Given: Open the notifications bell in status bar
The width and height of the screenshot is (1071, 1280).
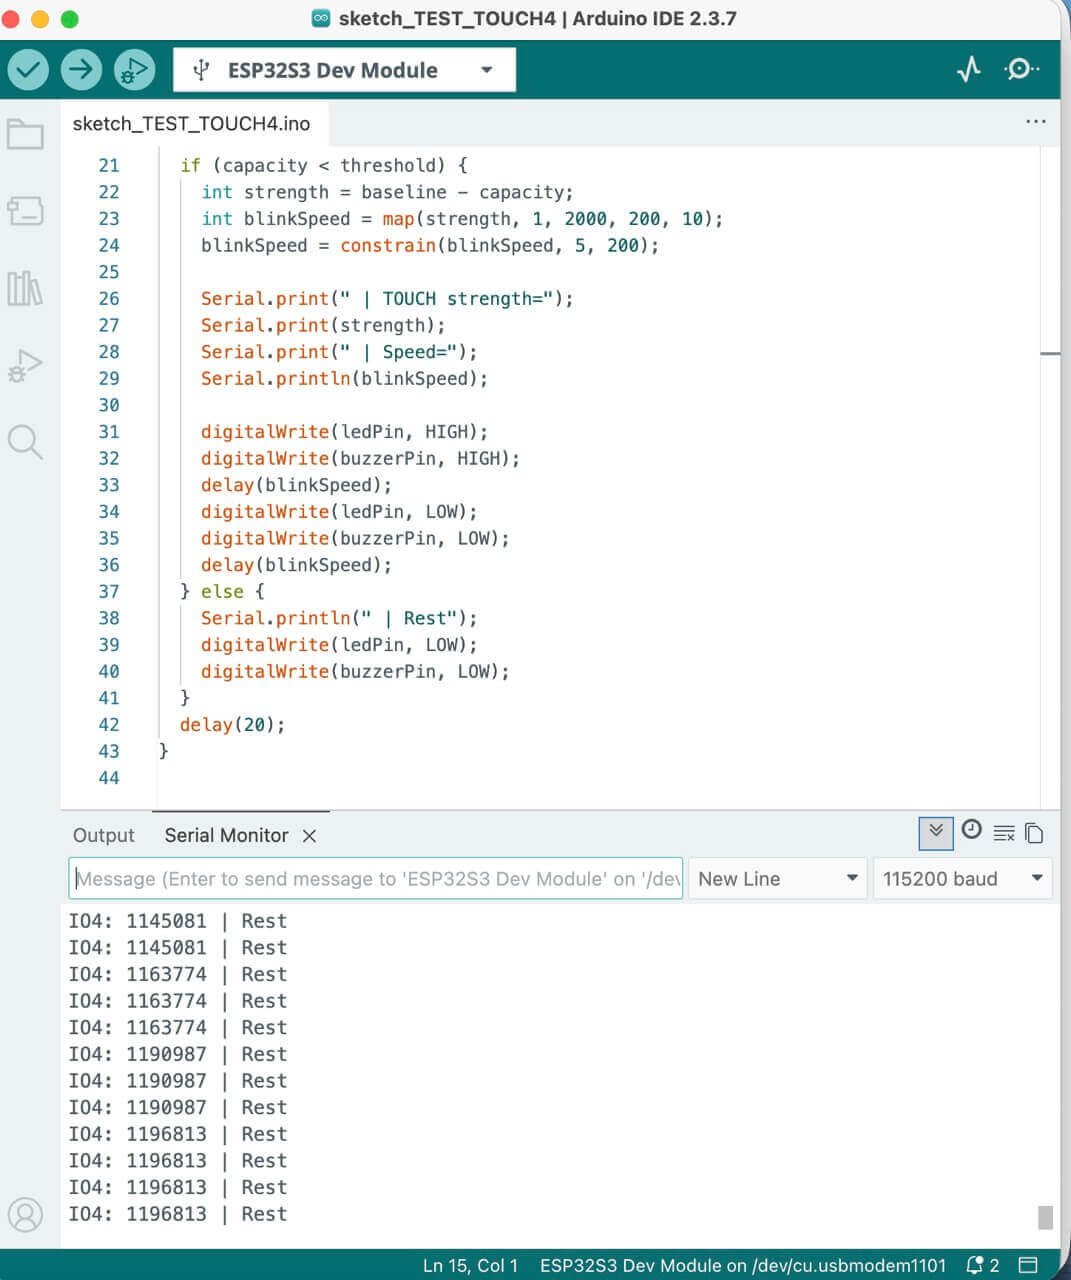Looking at the screenshot, I should point(983,1265).
